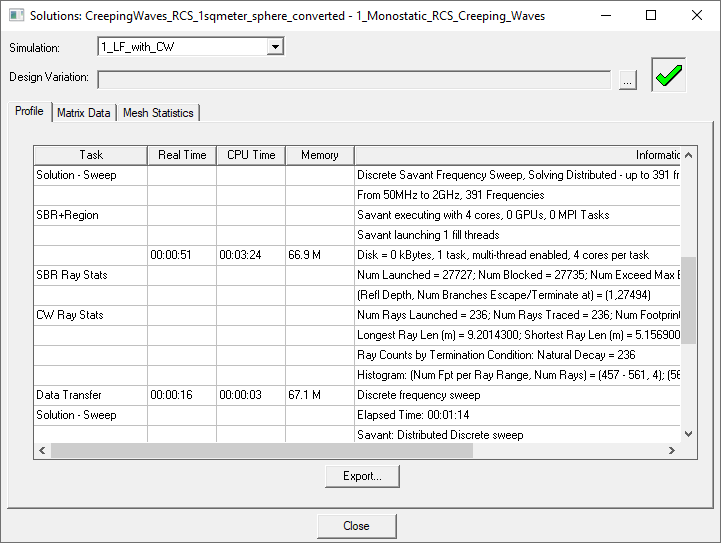721x543 pixels.
Task: Switch to the Mesh Statistics tab
Action: 158,113
